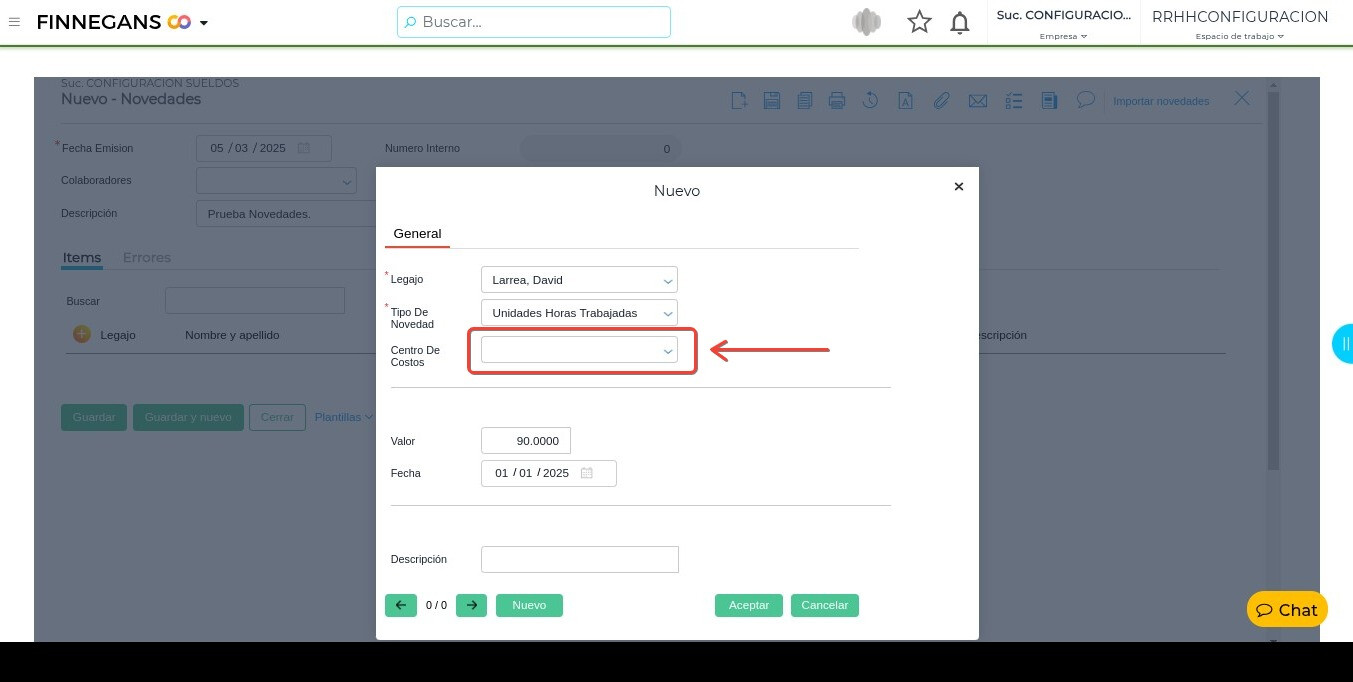The width and height of the screenshot is (1353, 682).
Task: Click the speech bubble comments icon
Action: point(1085,100)
